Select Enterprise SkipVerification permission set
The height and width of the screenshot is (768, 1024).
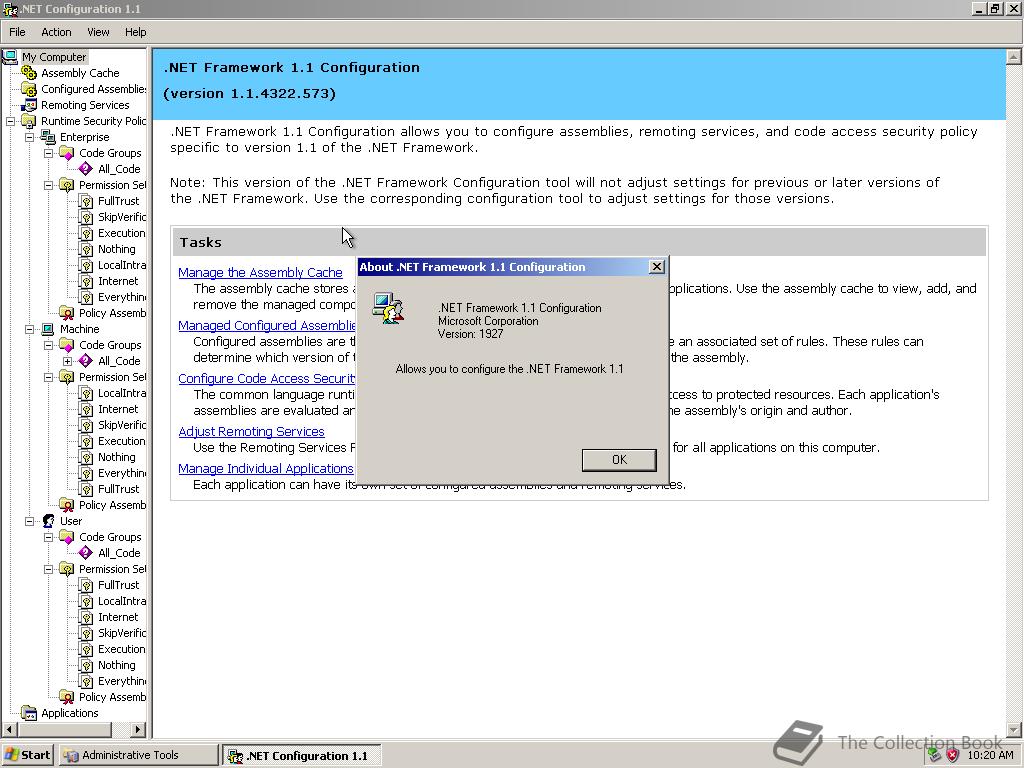point(121,217)
